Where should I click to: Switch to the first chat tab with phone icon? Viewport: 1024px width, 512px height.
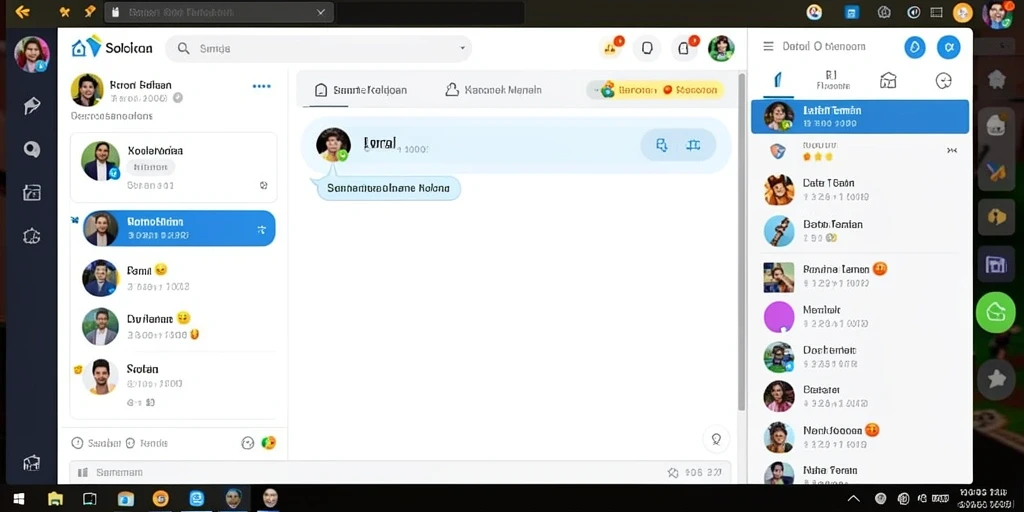point(360,90)
